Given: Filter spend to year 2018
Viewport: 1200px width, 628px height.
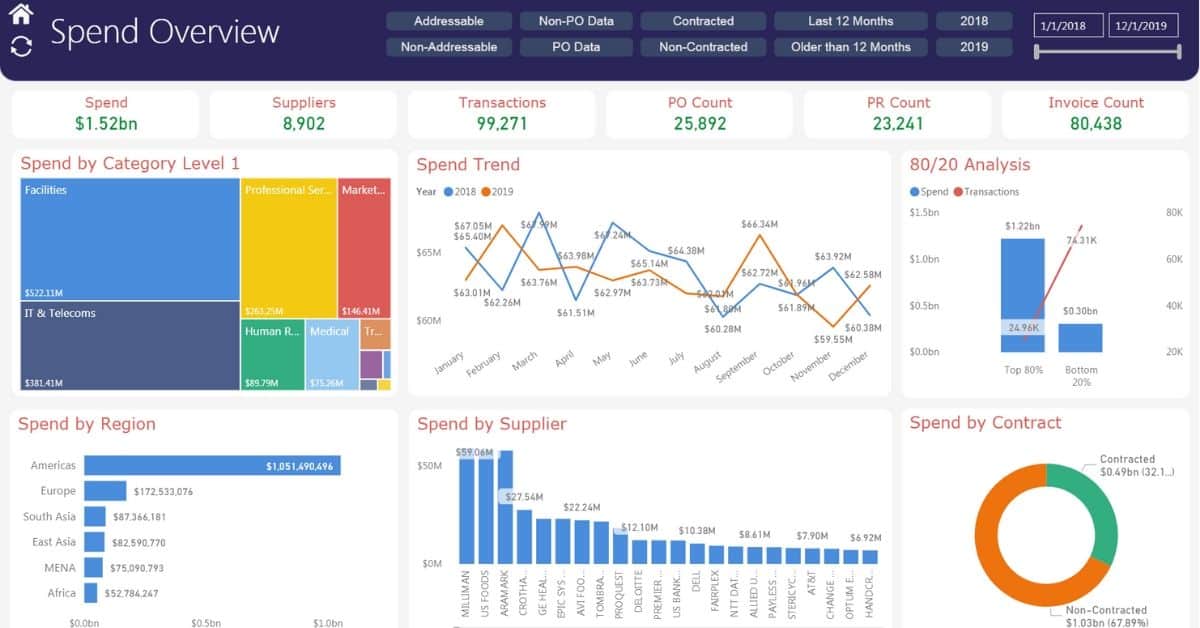Looking at the screenshot, I should [974, 20].
